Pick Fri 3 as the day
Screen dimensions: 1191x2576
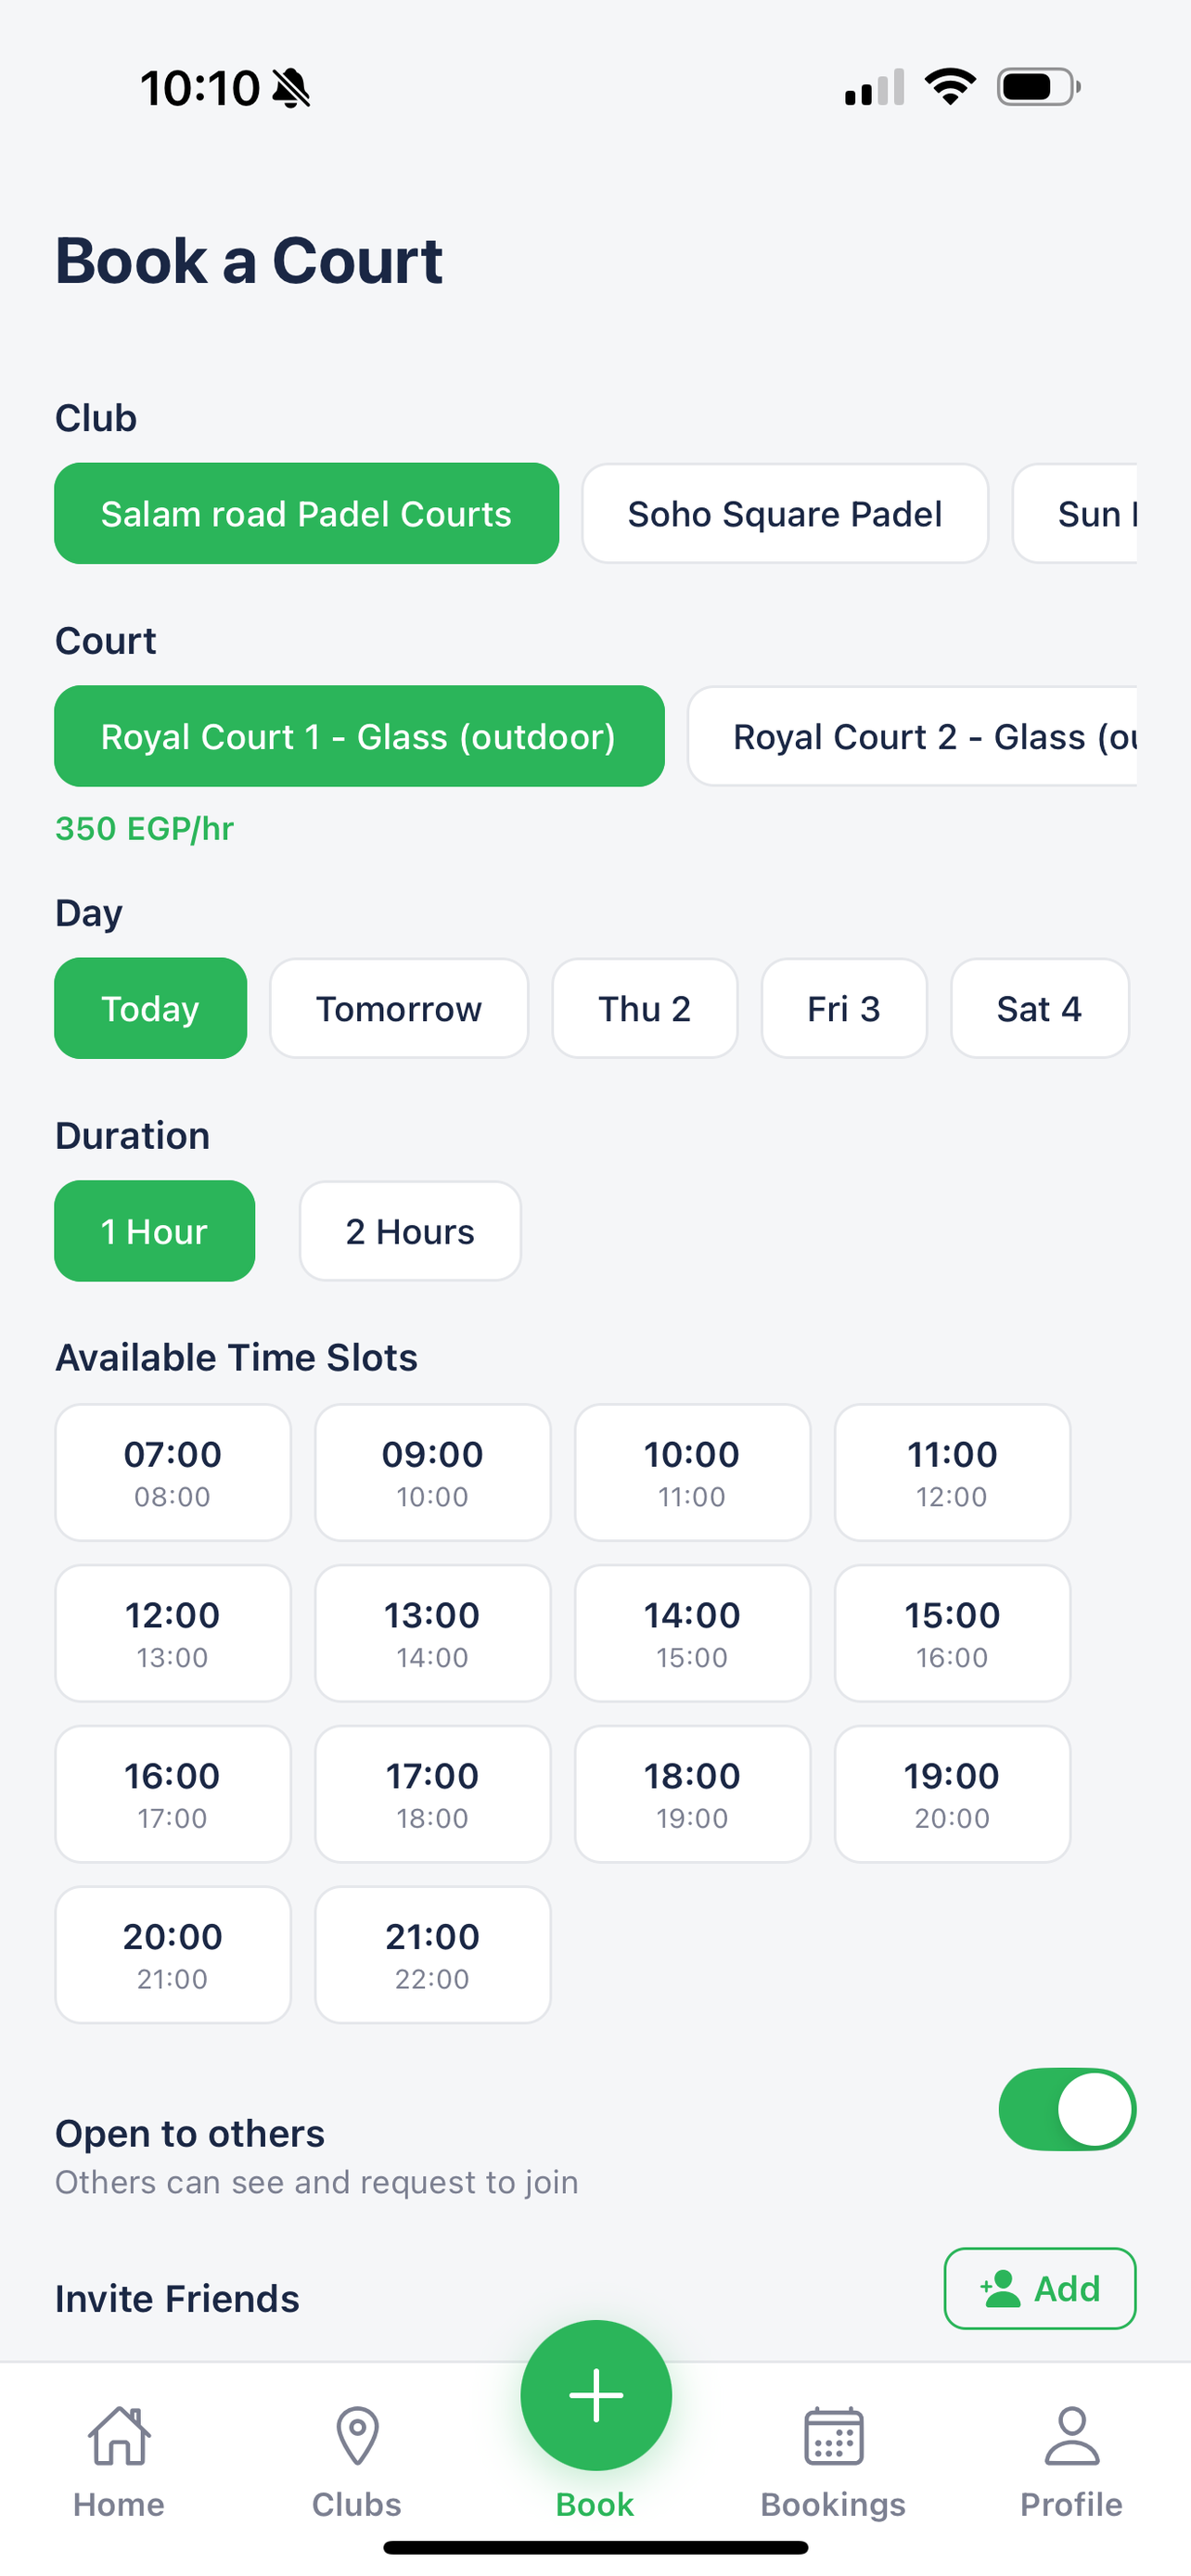point(844,1008)
